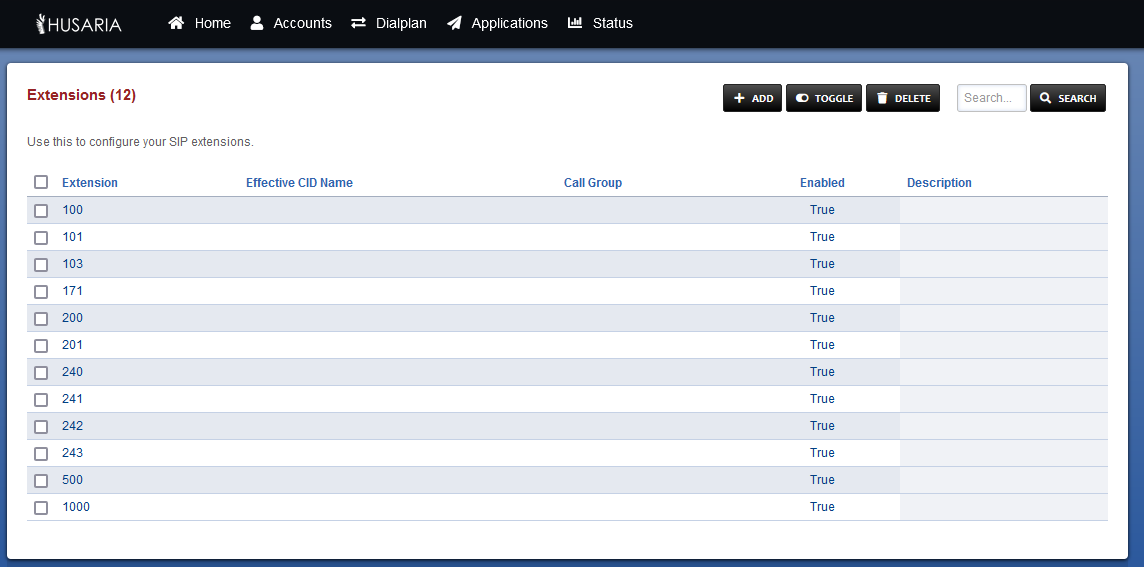Click the Applications paper plane icon
This screenshot has width=1144, height=567.
tap(454, 23)
